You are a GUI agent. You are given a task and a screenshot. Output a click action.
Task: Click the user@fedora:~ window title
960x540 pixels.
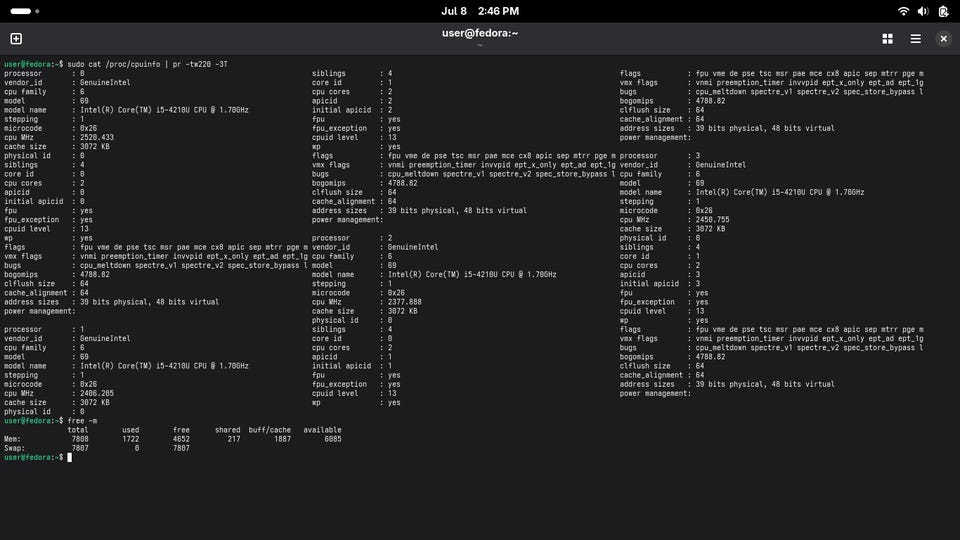coord(480,33)
